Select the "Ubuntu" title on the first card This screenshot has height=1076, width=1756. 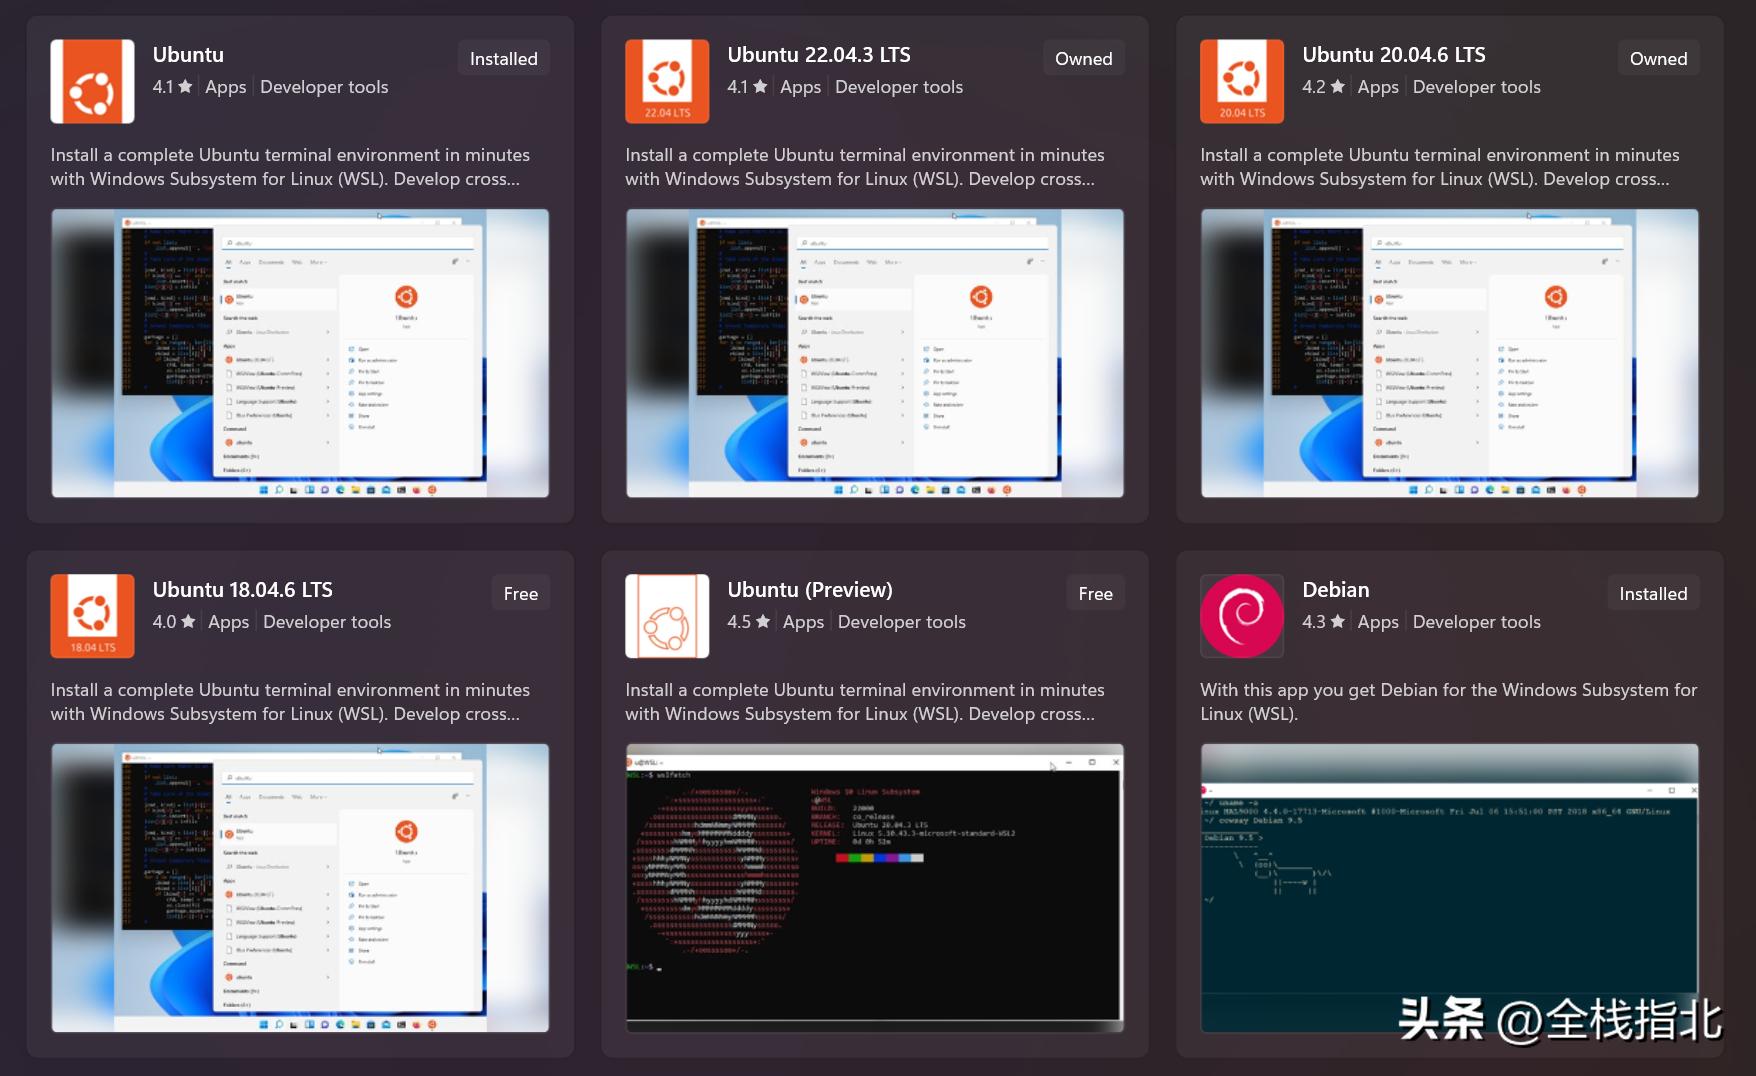click(188, 55)
